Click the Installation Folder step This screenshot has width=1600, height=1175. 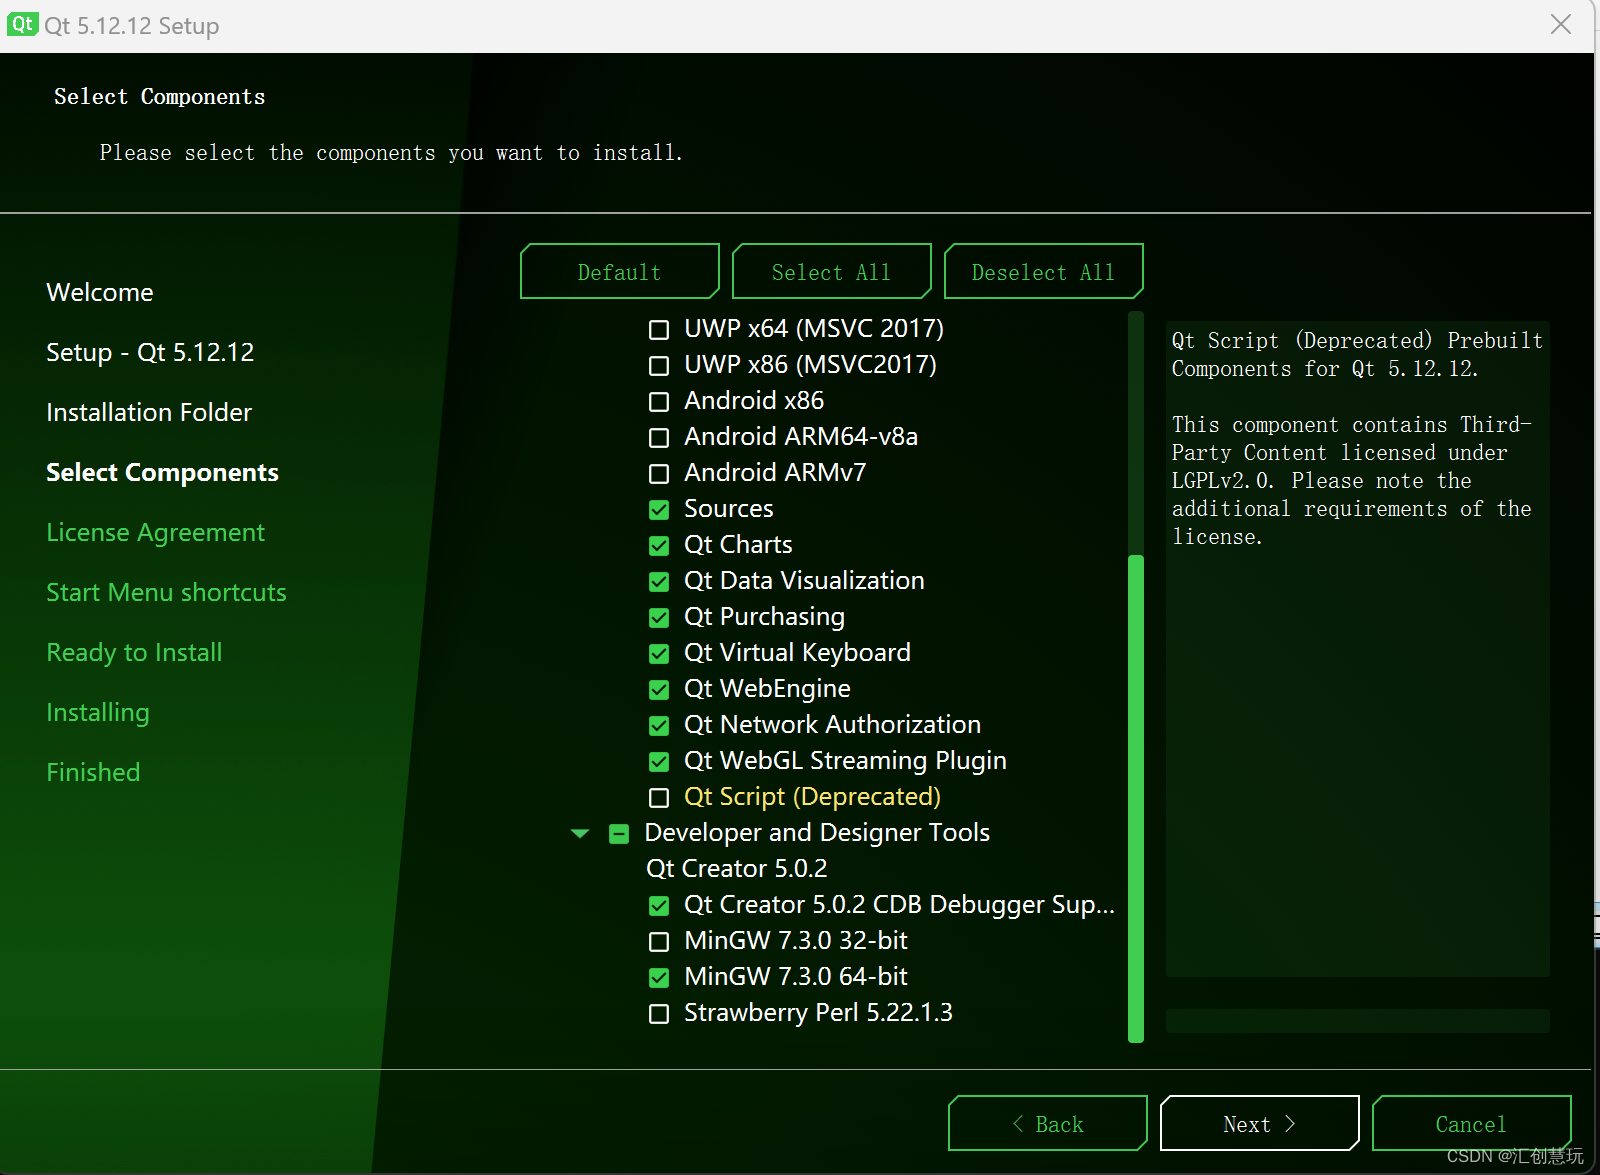149,412
